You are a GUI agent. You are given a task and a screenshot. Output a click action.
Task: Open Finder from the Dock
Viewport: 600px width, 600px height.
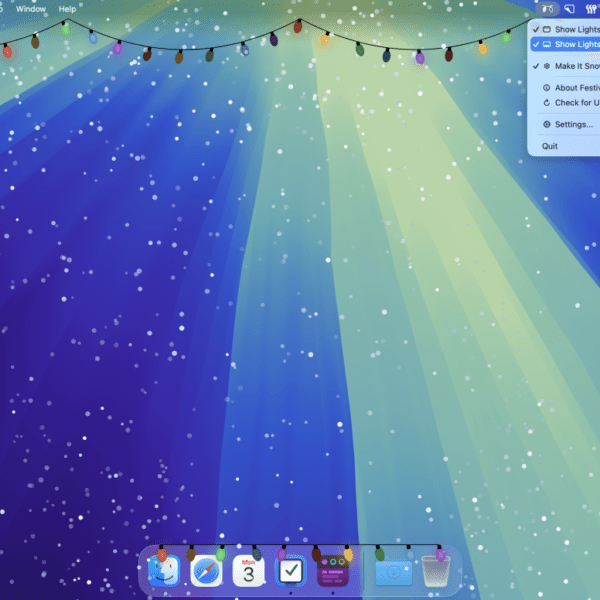pyautogui.click(x=164, y=571)
